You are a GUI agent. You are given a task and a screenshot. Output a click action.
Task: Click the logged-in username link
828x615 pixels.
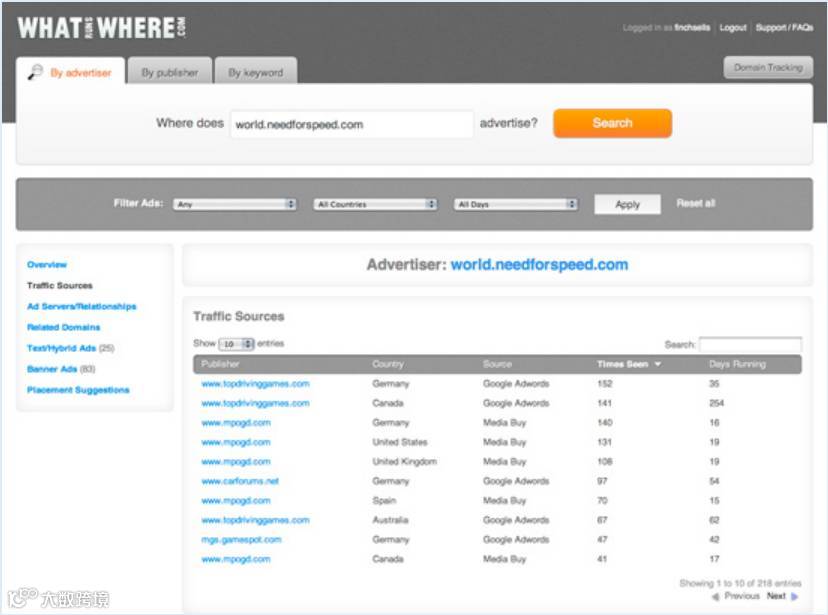692,27
